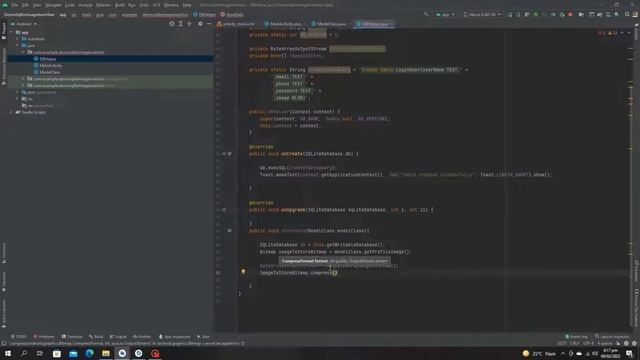Click Collapse All icon in Project panel
This screenshot has height=360, width=640.
coord(189,24)
